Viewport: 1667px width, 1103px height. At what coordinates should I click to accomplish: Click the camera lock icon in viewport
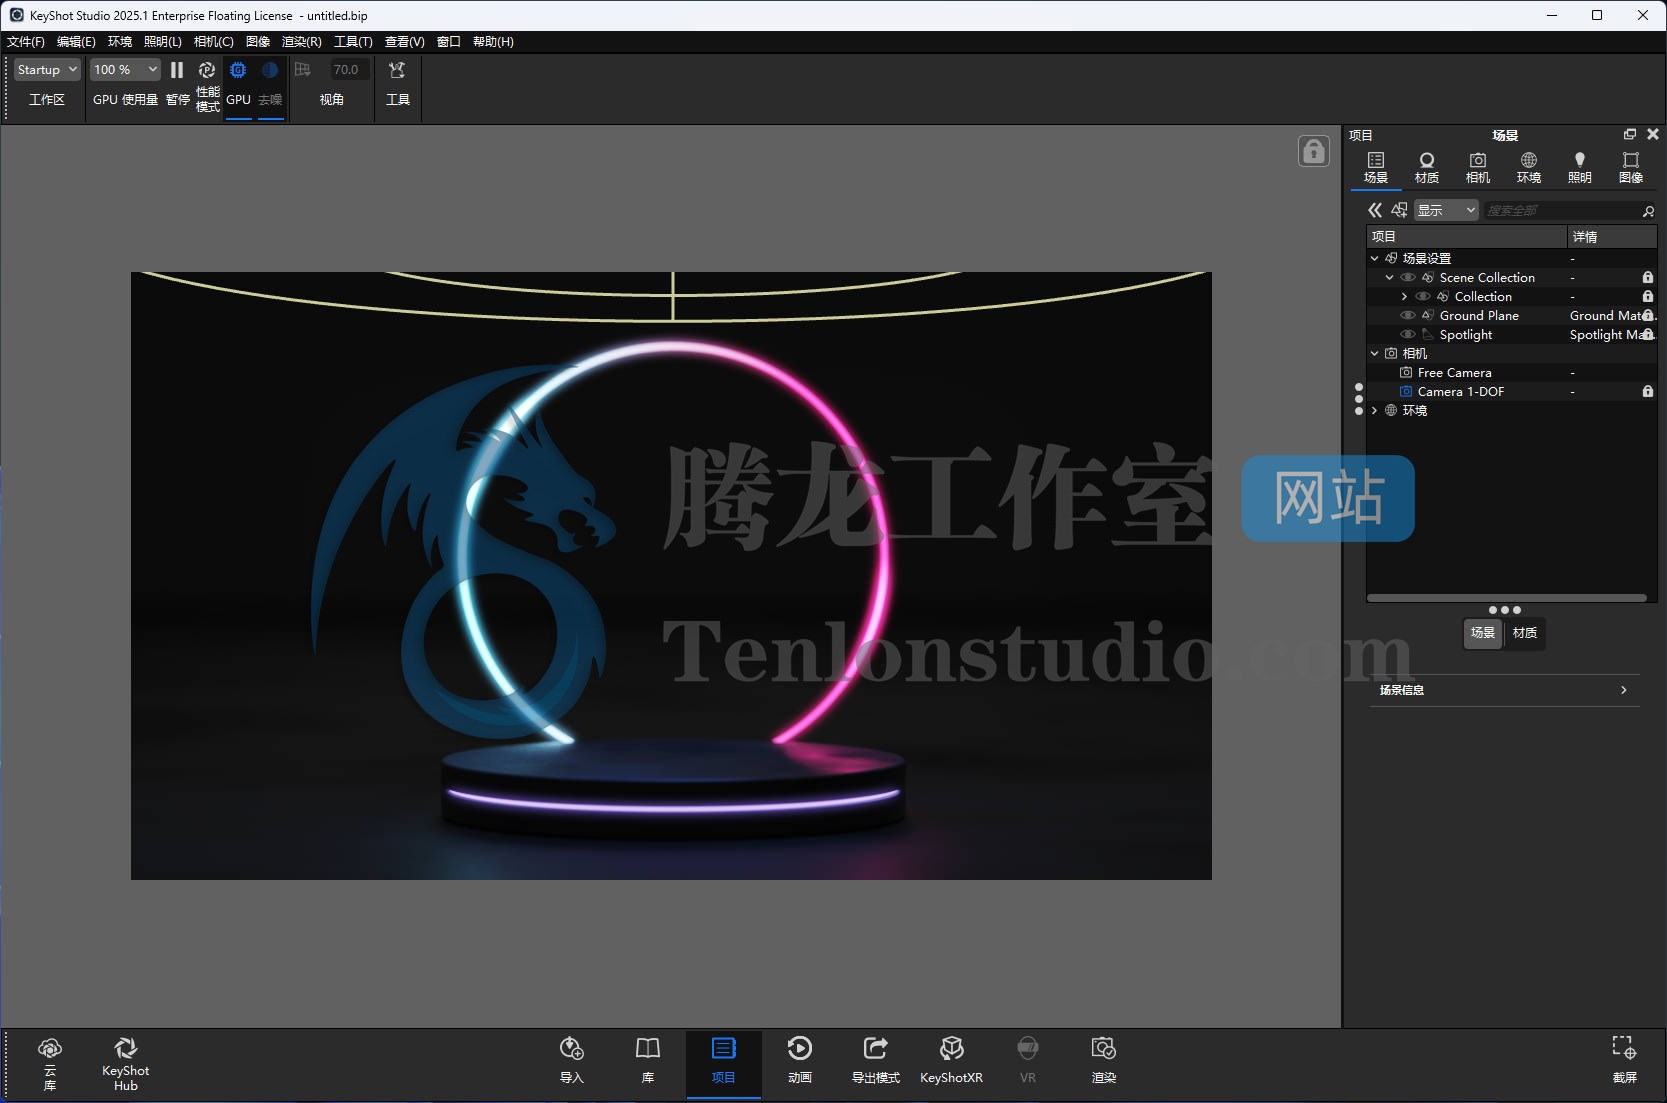coord(1314,151)
